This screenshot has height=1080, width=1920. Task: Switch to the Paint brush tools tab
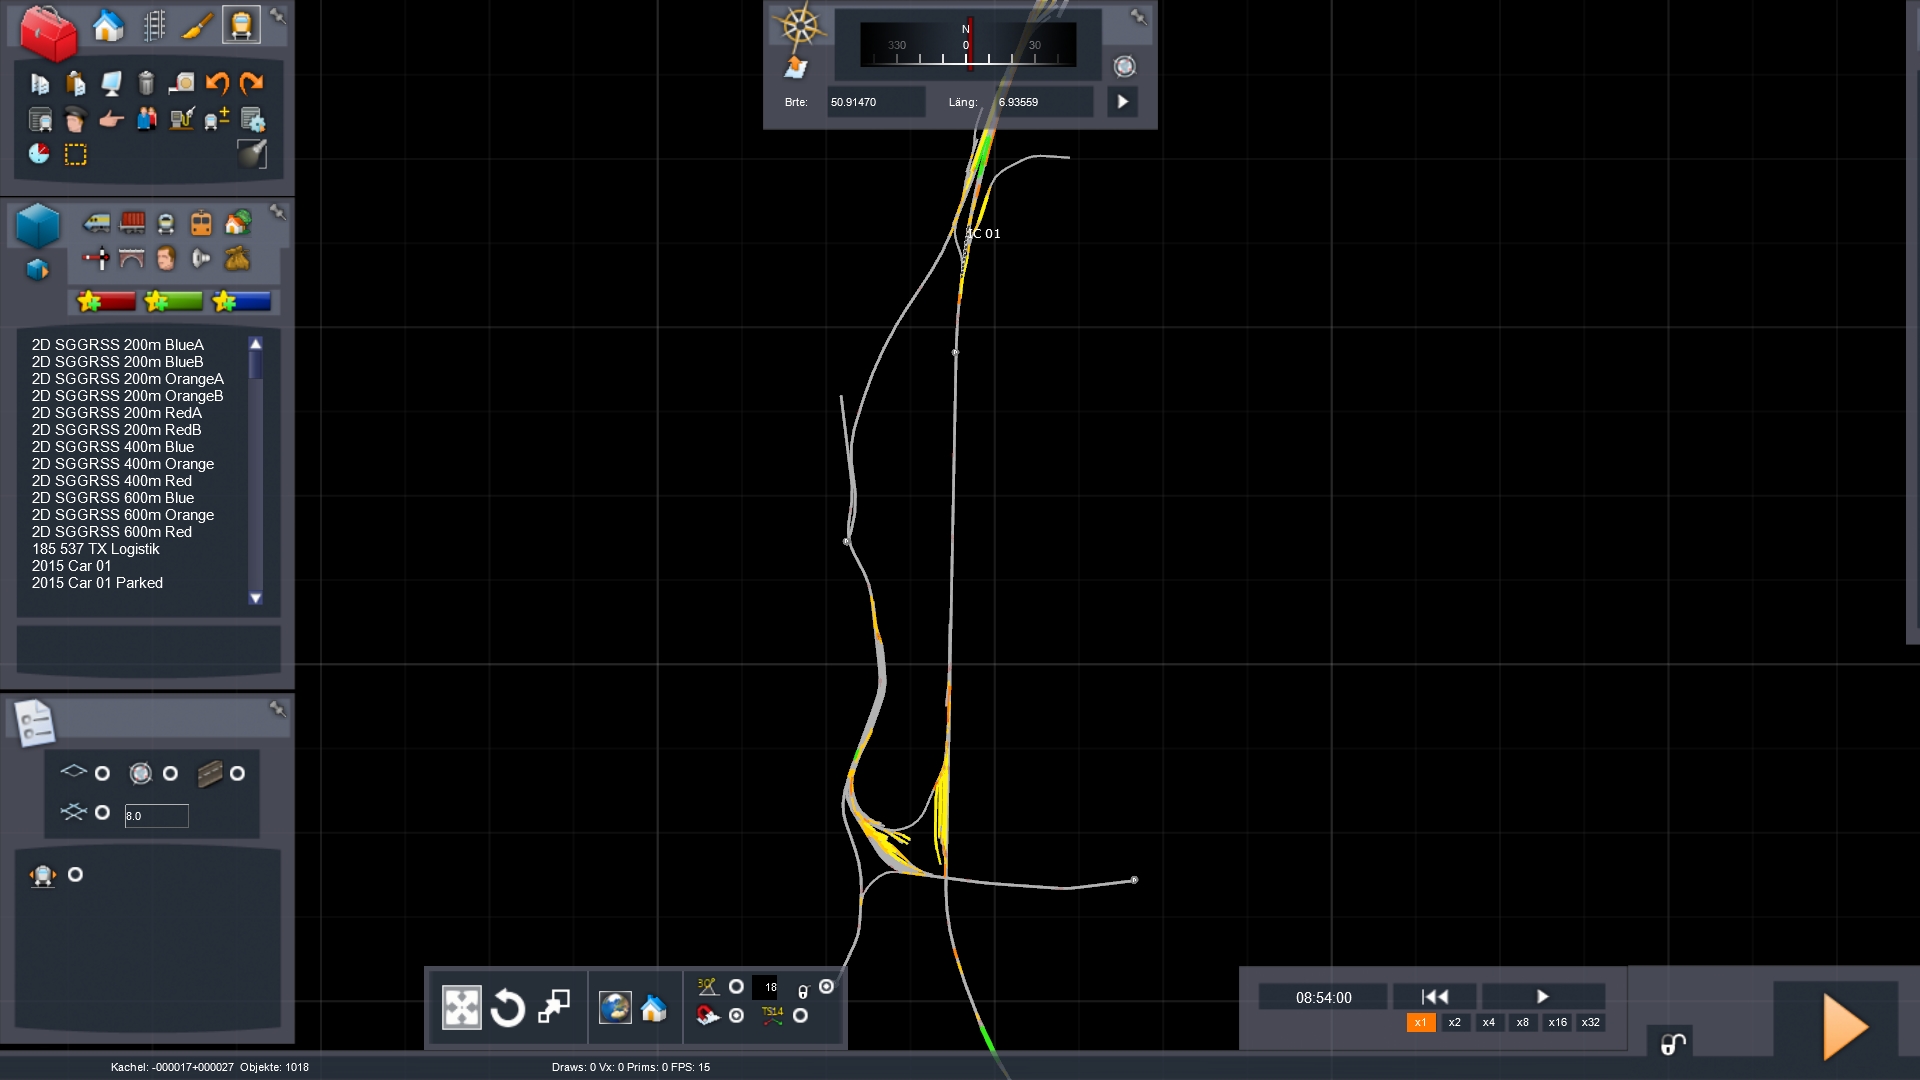[x=197, y=26]
